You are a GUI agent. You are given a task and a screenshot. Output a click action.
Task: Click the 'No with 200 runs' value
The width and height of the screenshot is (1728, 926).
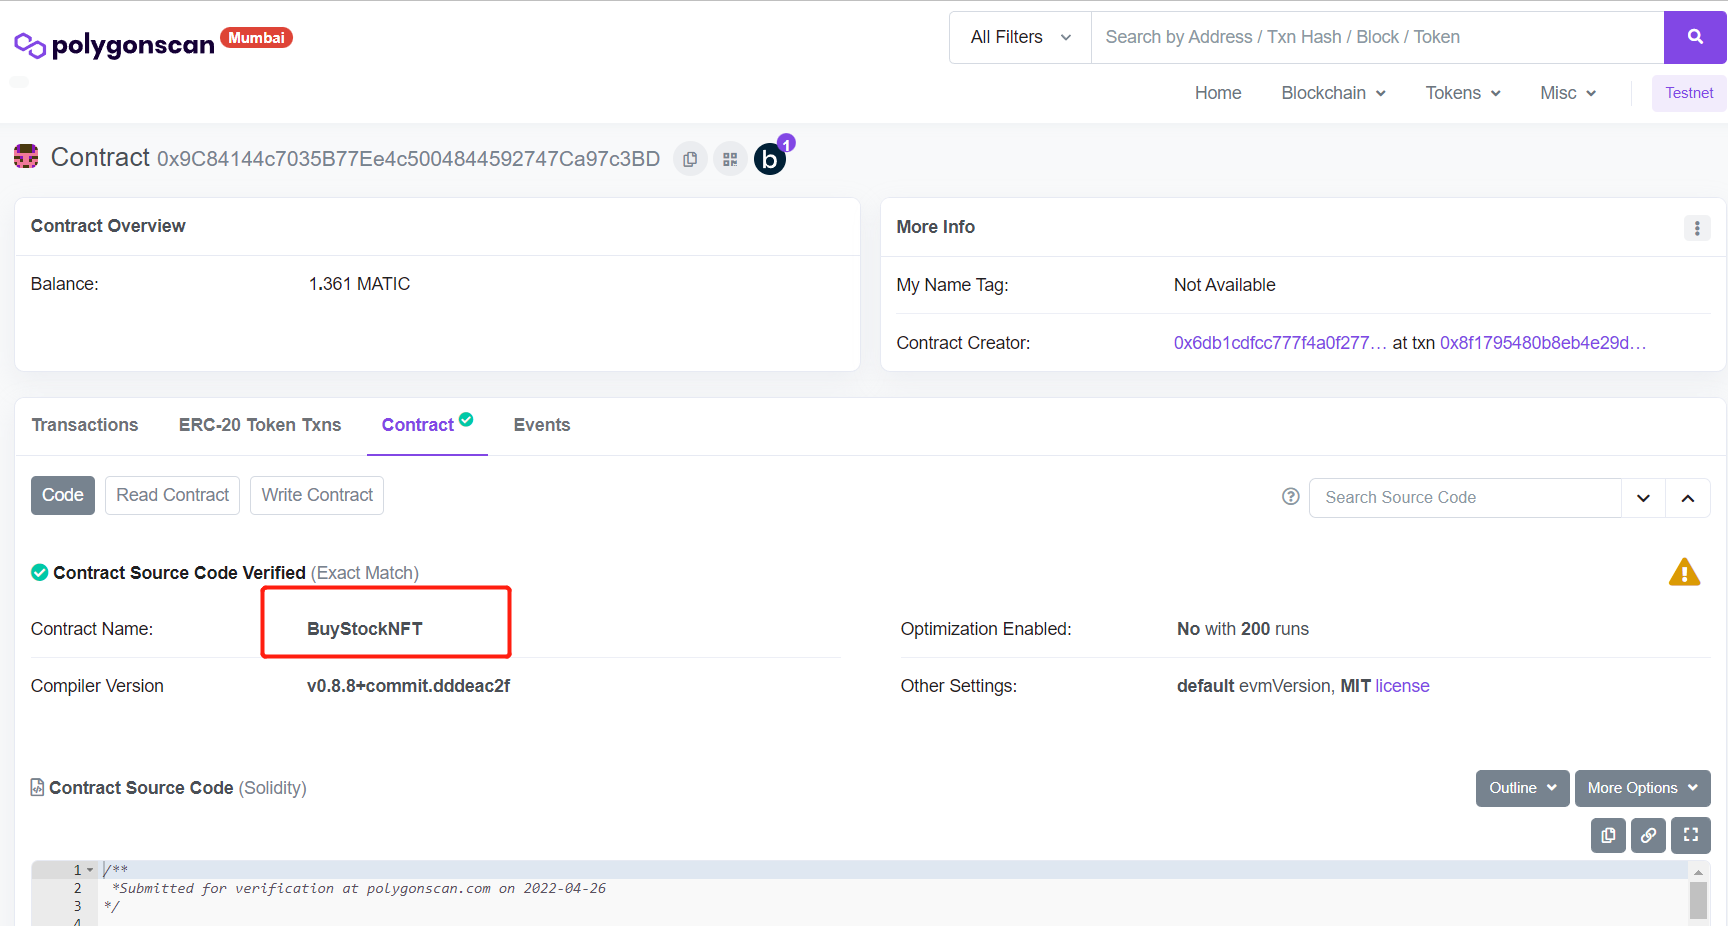[1243, 629]
